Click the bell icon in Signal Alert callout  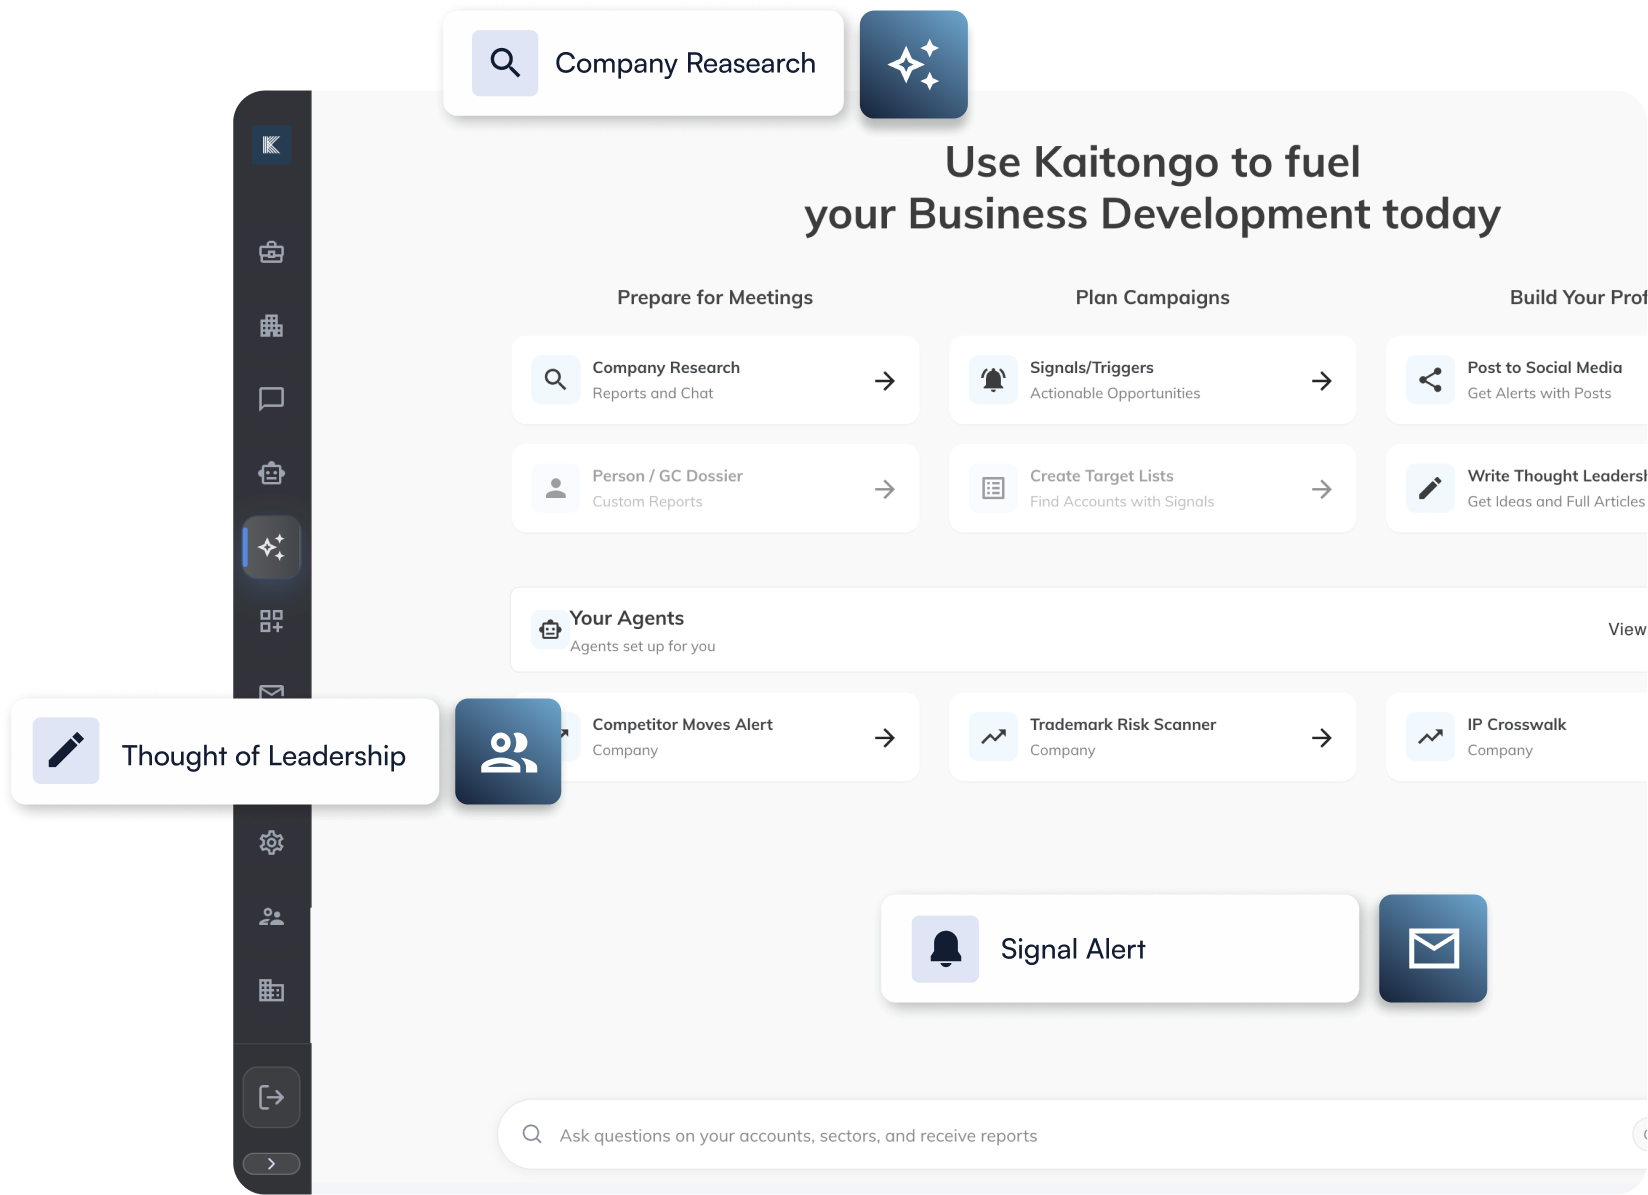(x=945, y=949)
